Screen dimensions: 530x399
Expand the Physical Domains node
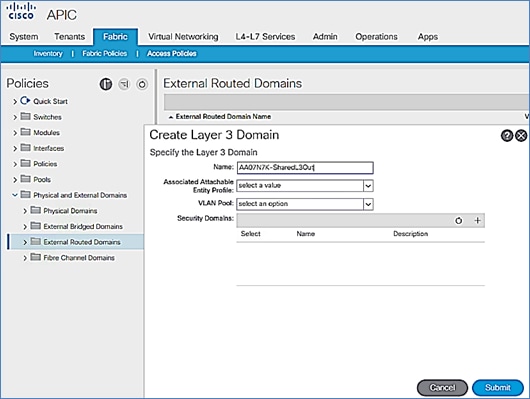pos(25,211)
